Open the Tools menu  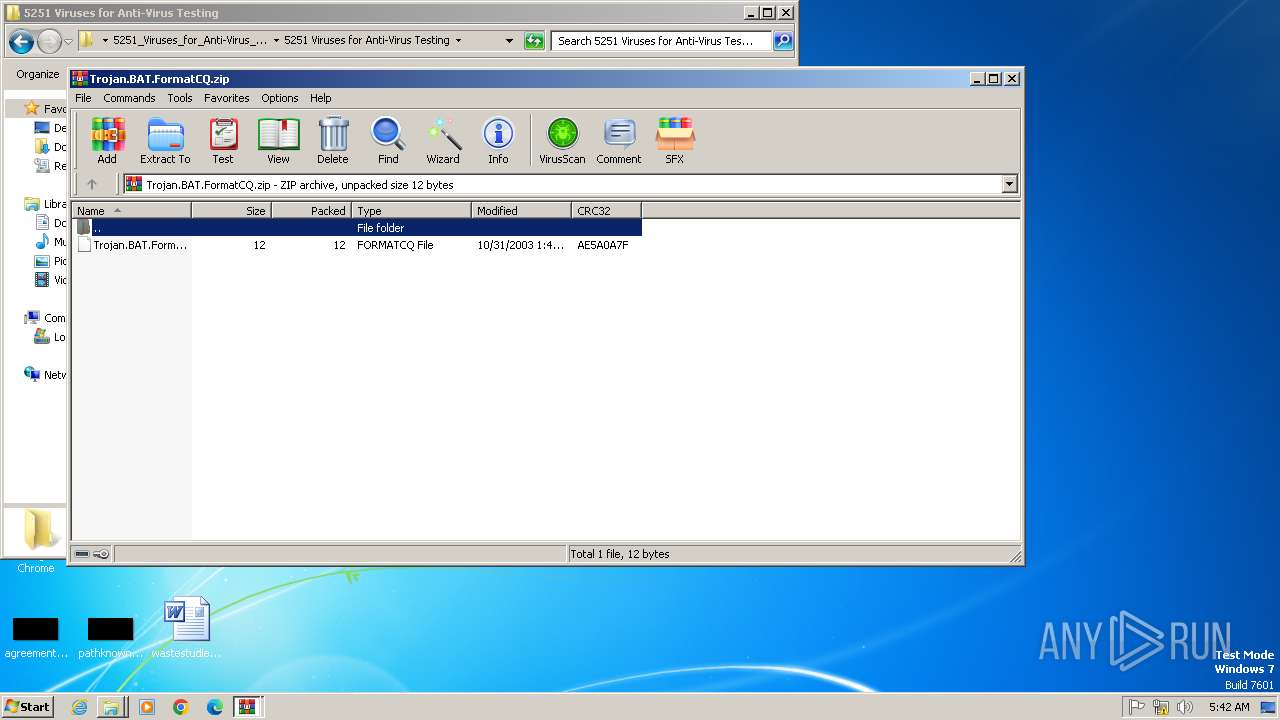180,98
